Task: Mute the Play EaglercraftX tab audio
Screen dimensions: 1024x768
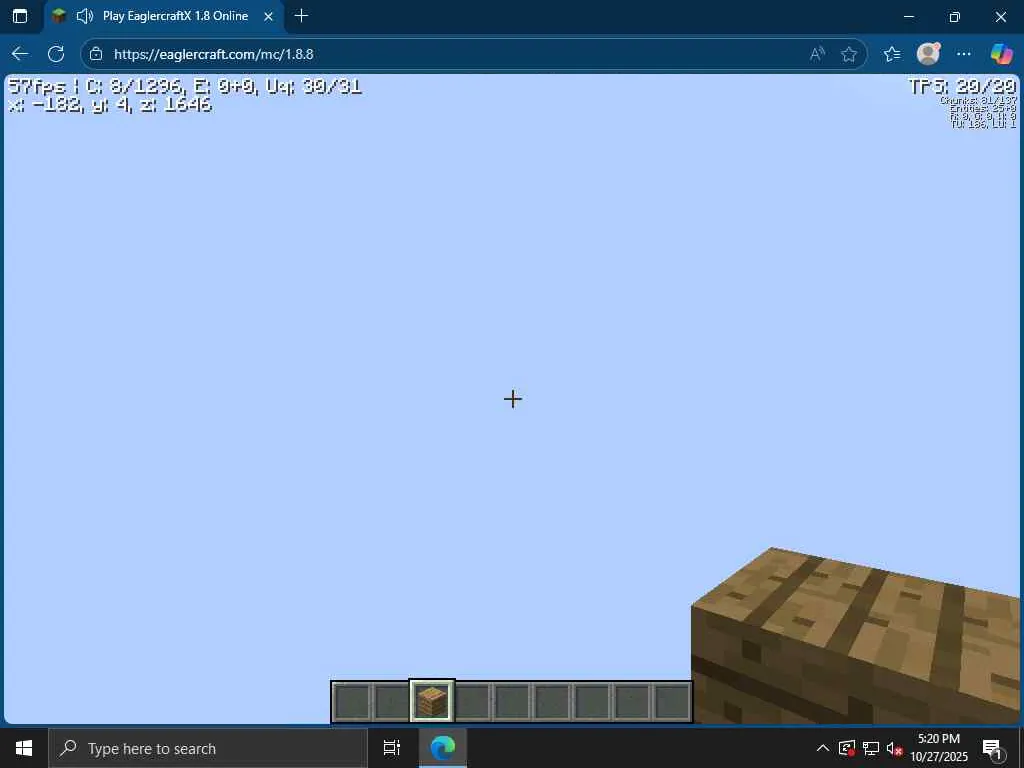Action: point(85,16)
